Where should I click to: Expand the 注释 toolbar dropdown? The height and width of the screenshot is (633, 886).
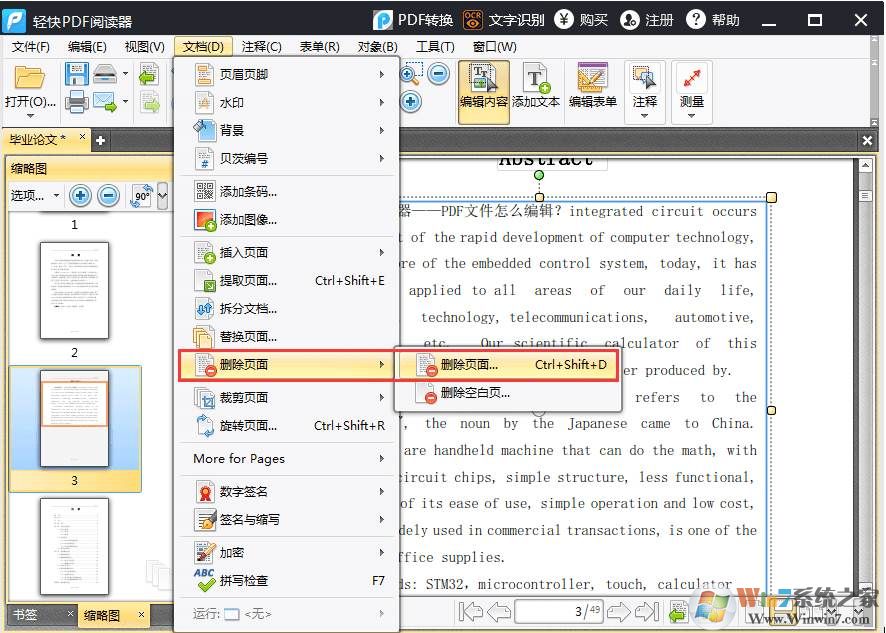click(645, 117)
